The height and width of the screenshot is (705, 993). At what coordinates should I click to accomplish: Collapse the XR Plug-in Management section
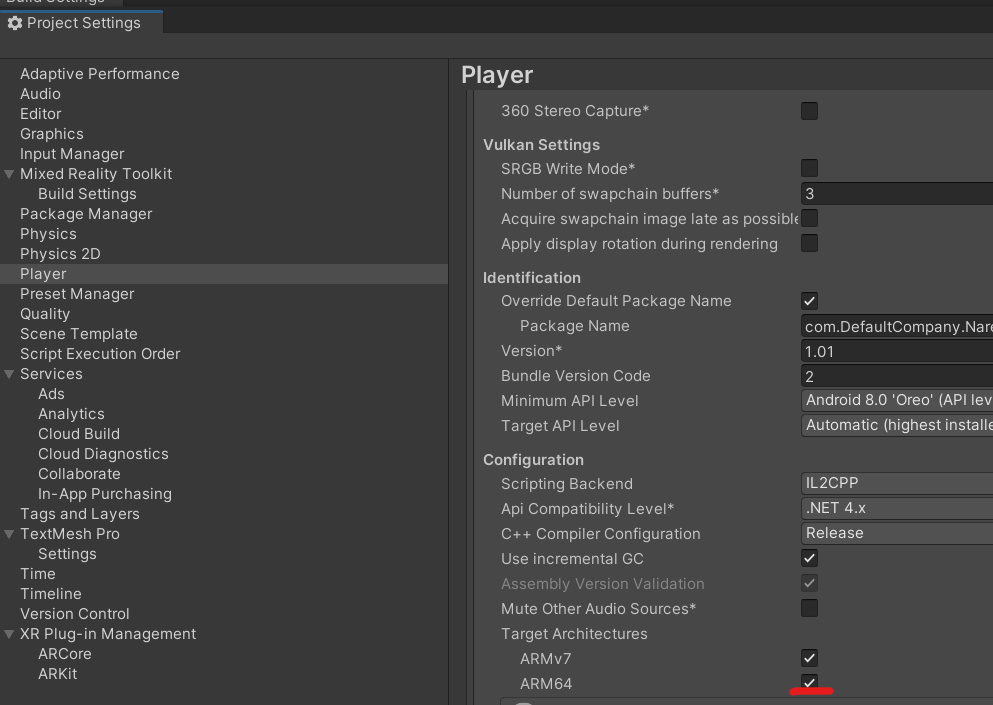(9, 634)
